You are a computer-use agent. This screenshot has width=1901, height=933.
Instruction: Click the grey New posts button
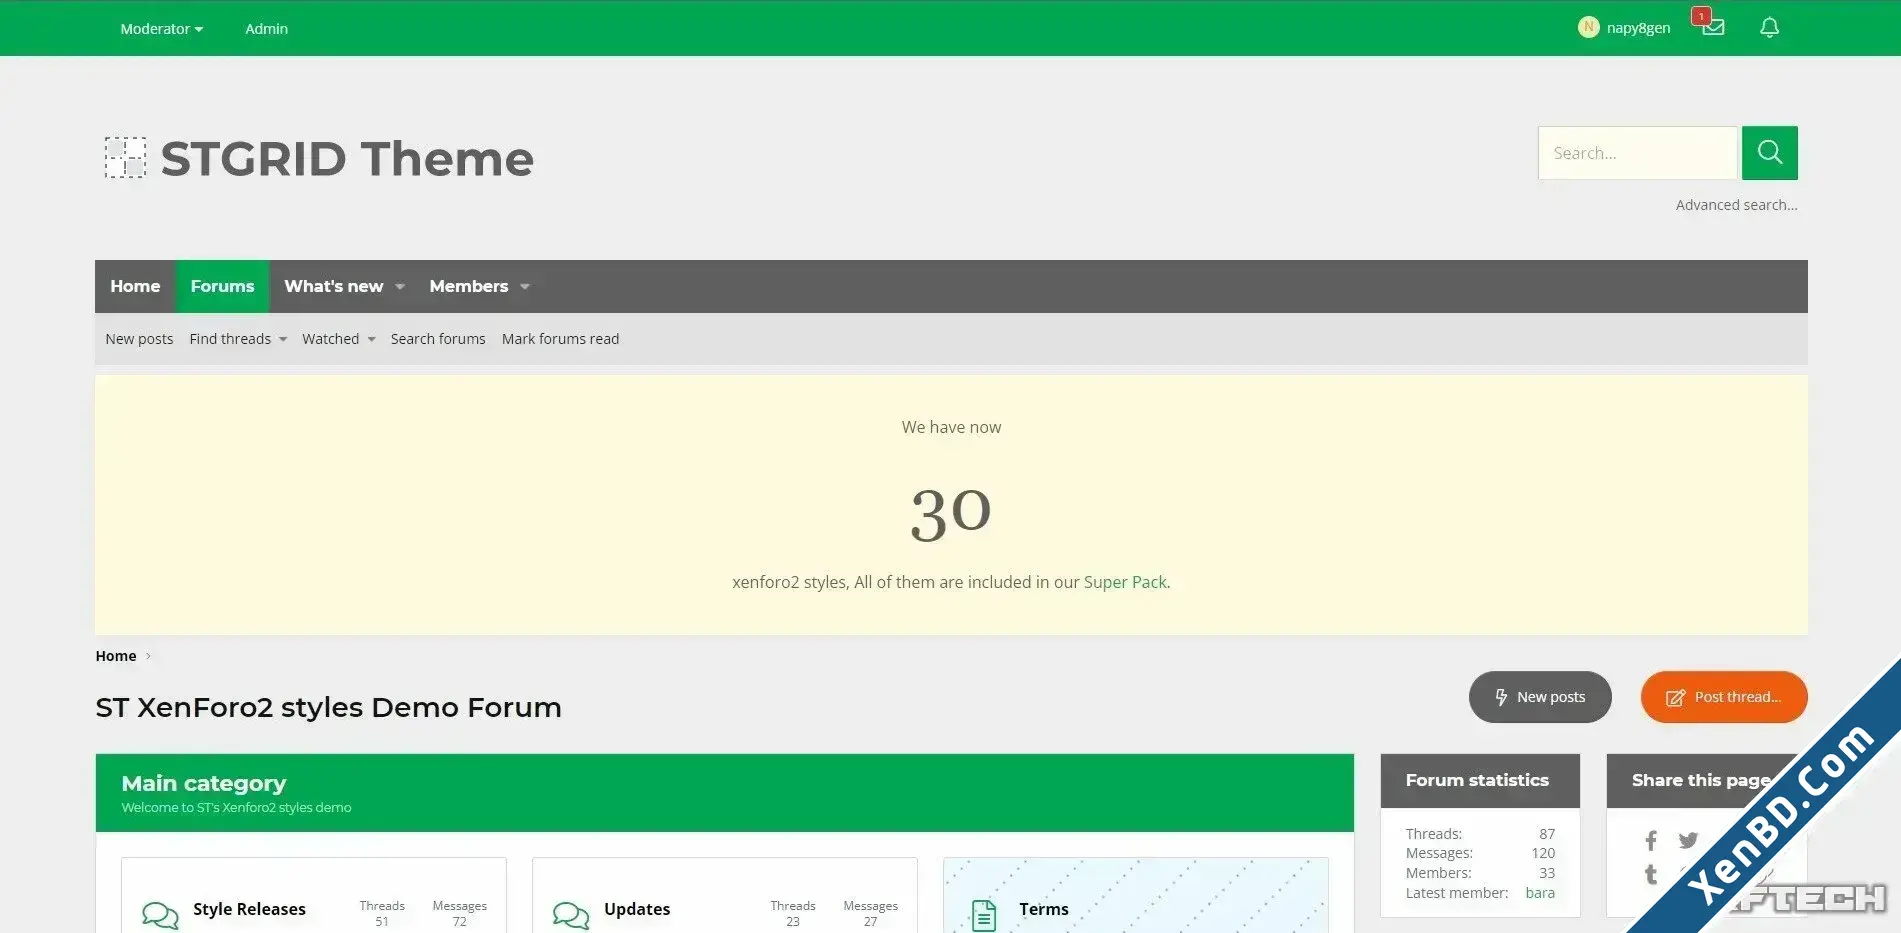point(1540,697)
